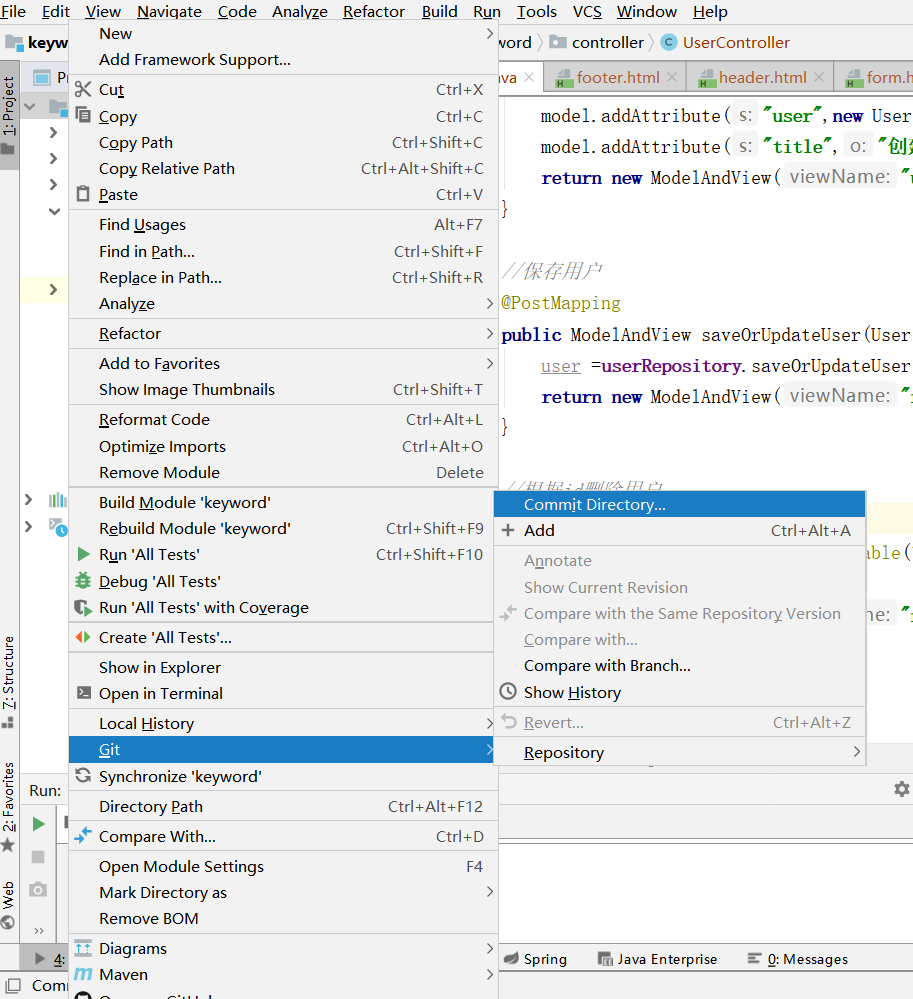Viewport: 913px width, 999px height.
Task: Choose Directory Path entry
Action: (283, 806)
